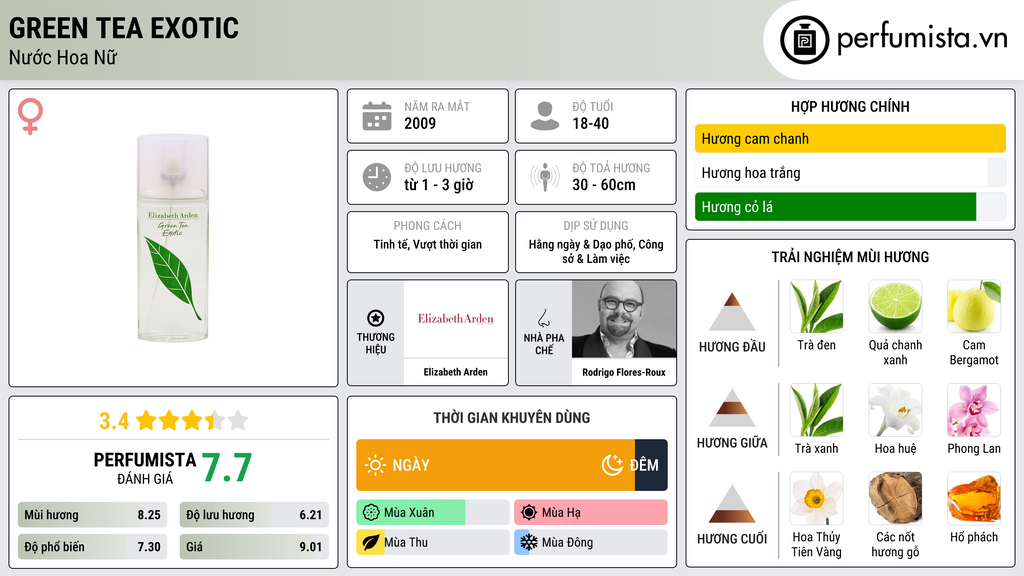
Task: Click the TRẢI NGHIỆM MÙI HƯƠNG heading
Action: (850, 257)
